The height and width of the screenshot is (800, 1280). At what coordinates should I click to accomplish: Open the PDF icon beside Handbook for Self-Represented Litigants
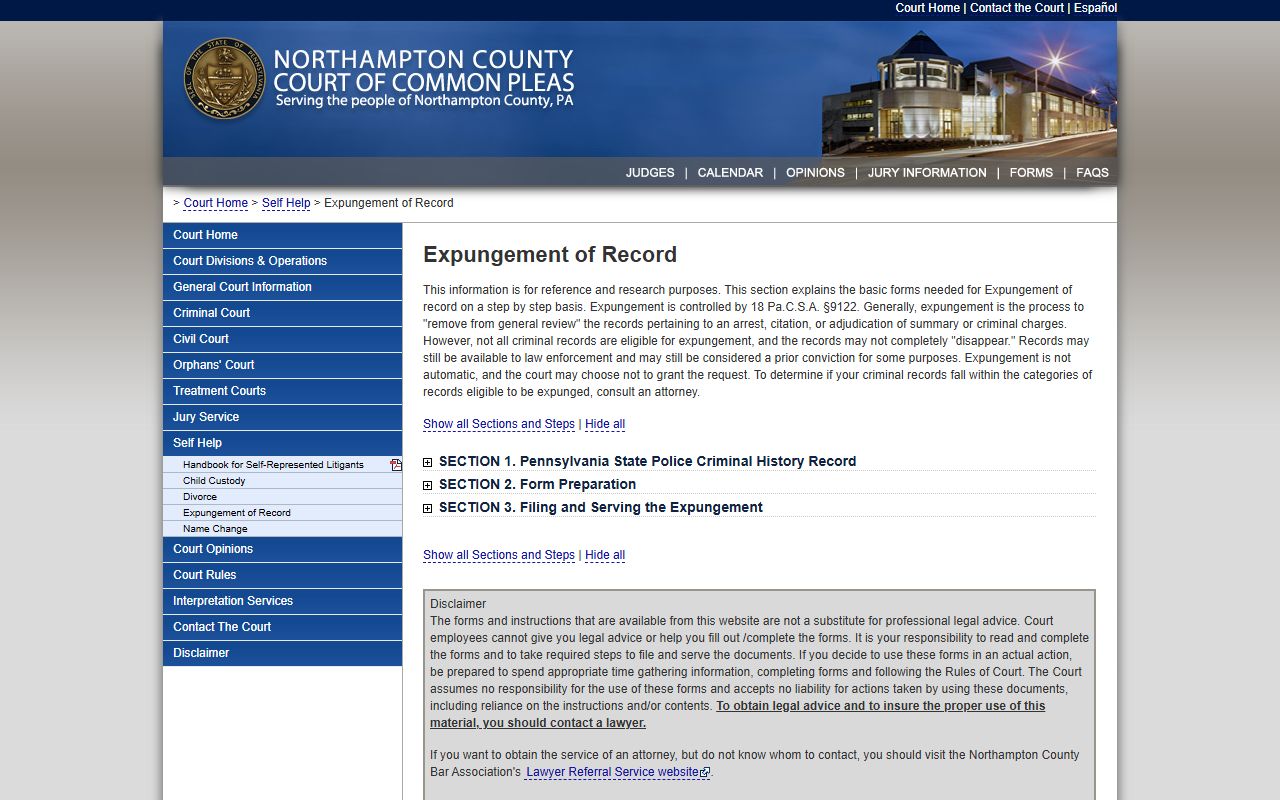coord(396,465)
